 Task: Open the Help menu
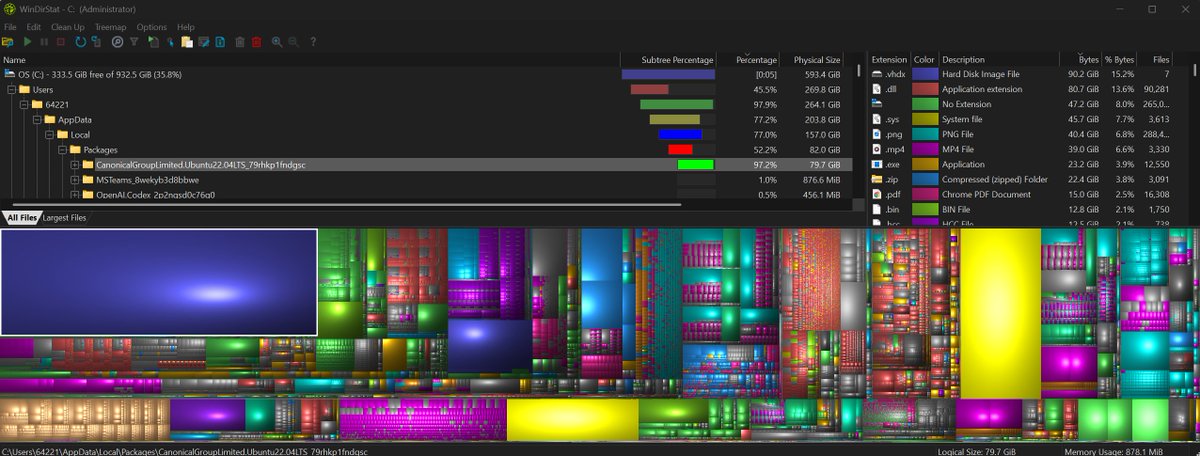point(186,27)
